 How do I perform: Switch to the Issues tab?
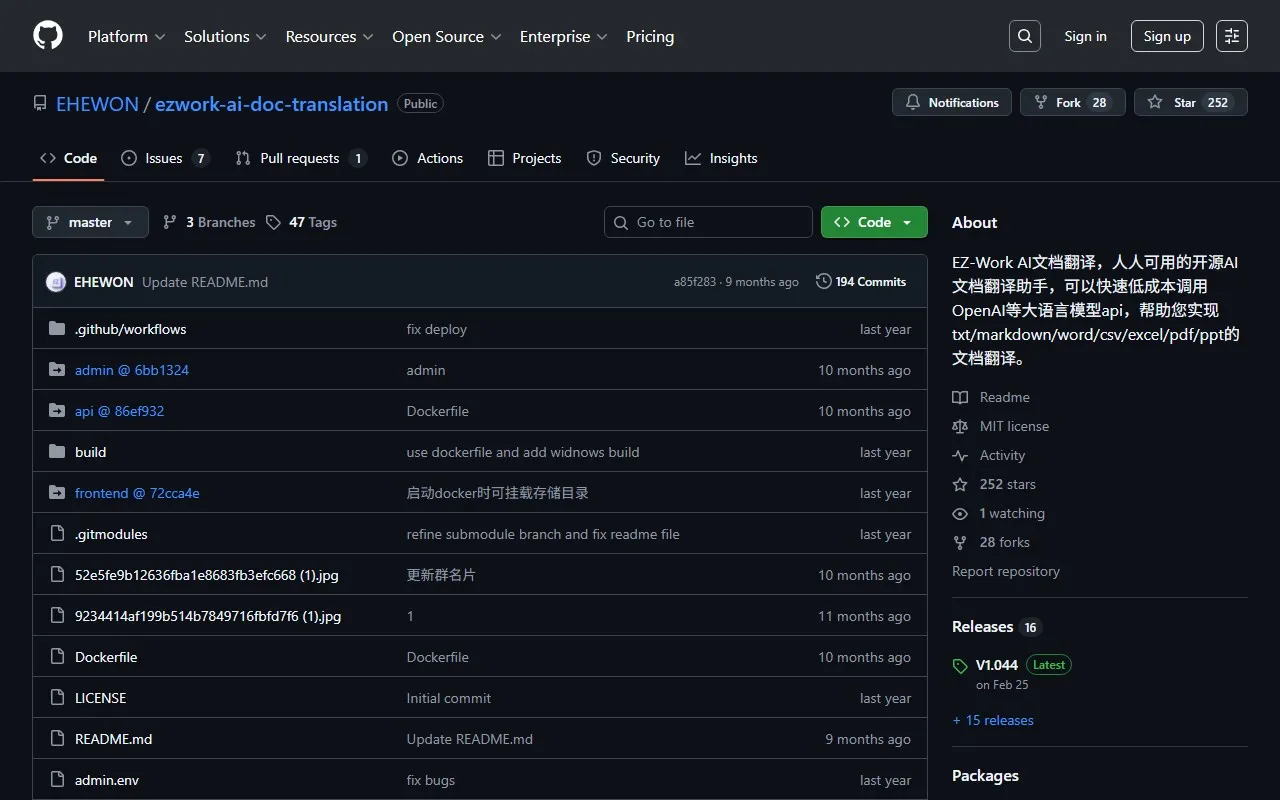[164, 158]
